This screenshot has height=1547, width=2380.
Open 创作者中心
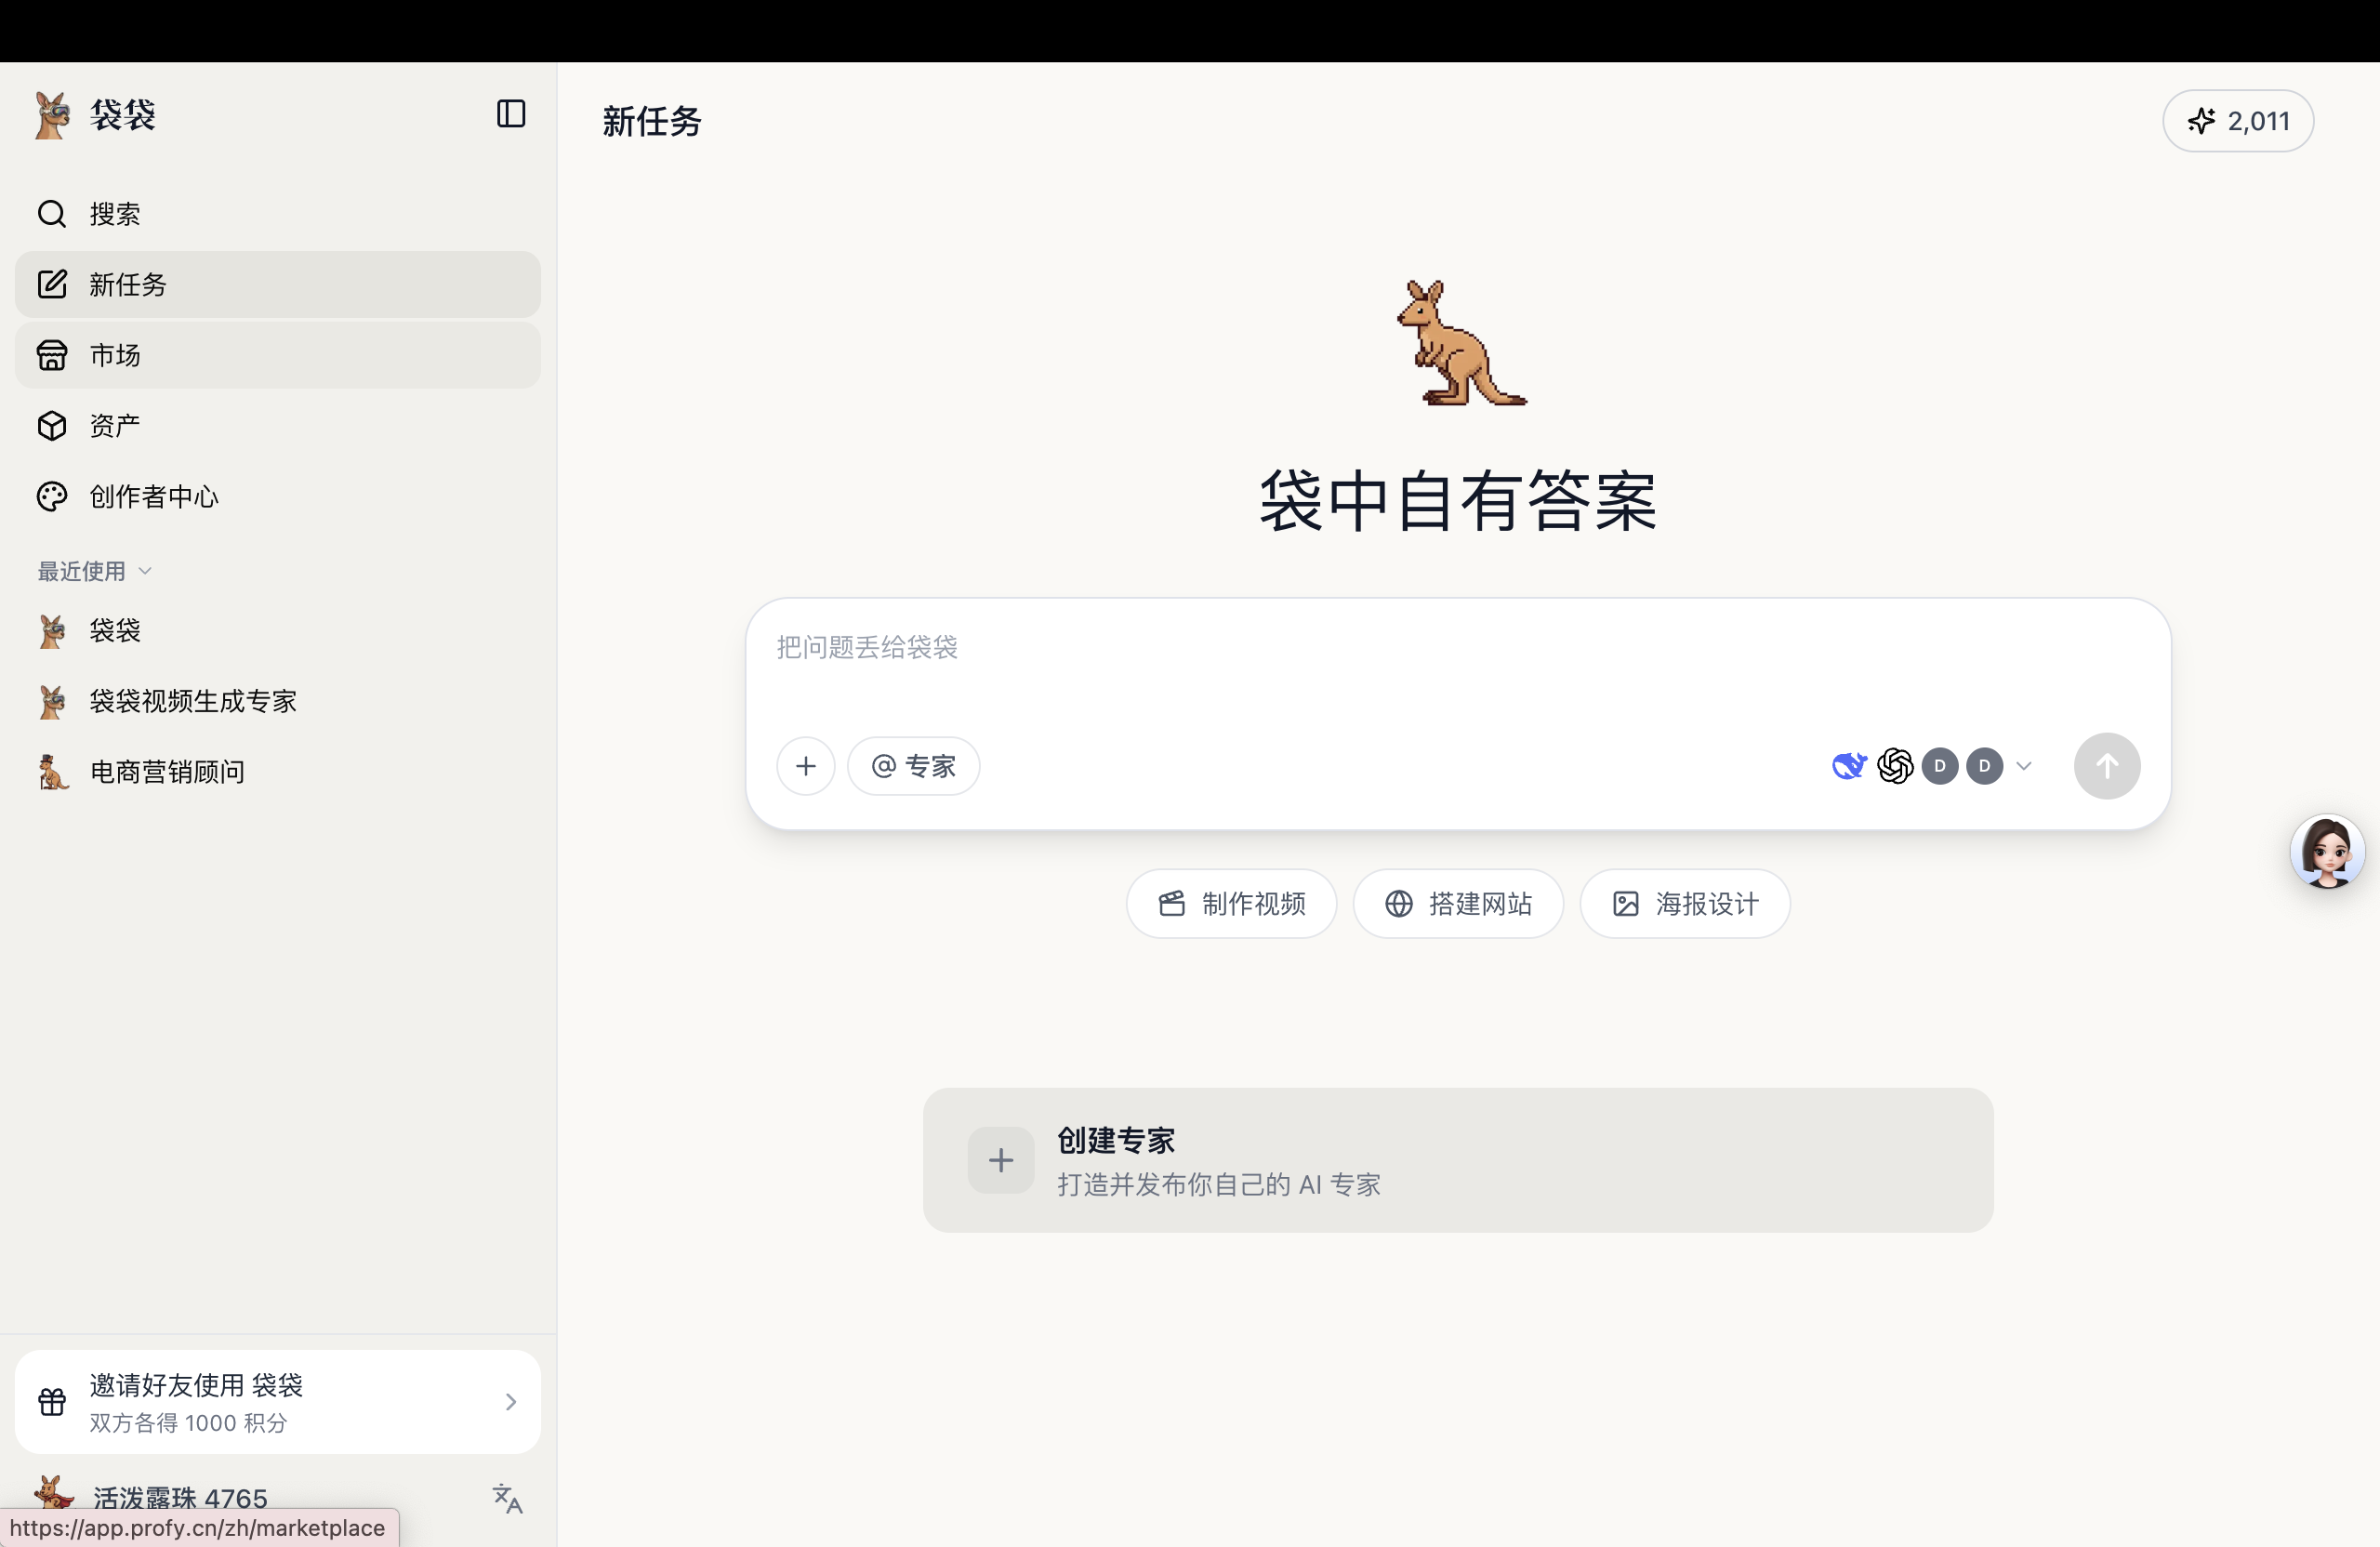[277, 497]
